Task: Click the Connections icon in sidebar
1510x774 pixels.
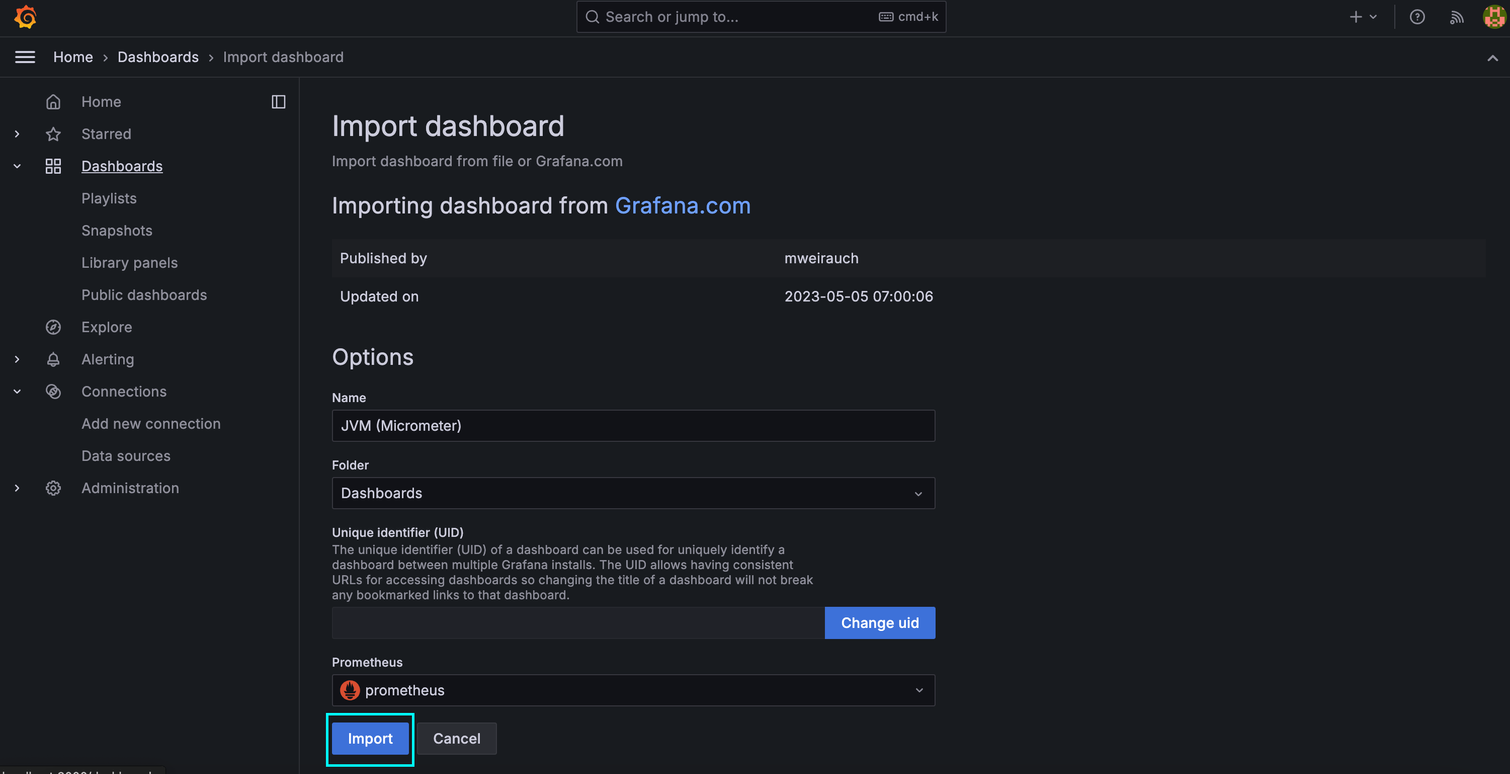Action: (x=53, y=391)
